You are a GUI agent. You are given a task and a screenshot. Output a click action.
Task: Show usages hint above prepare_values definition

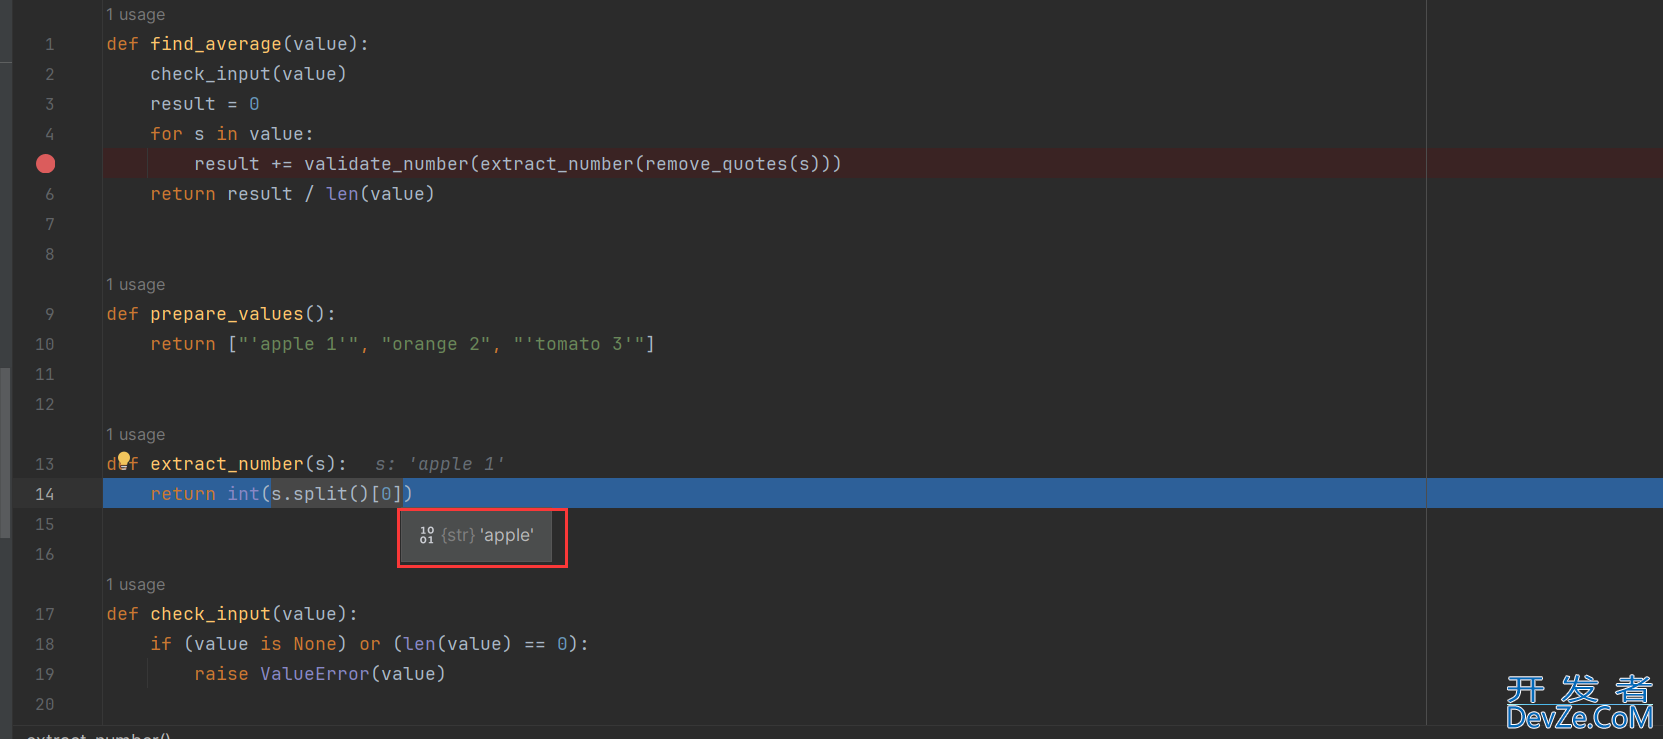coord(136,285)
